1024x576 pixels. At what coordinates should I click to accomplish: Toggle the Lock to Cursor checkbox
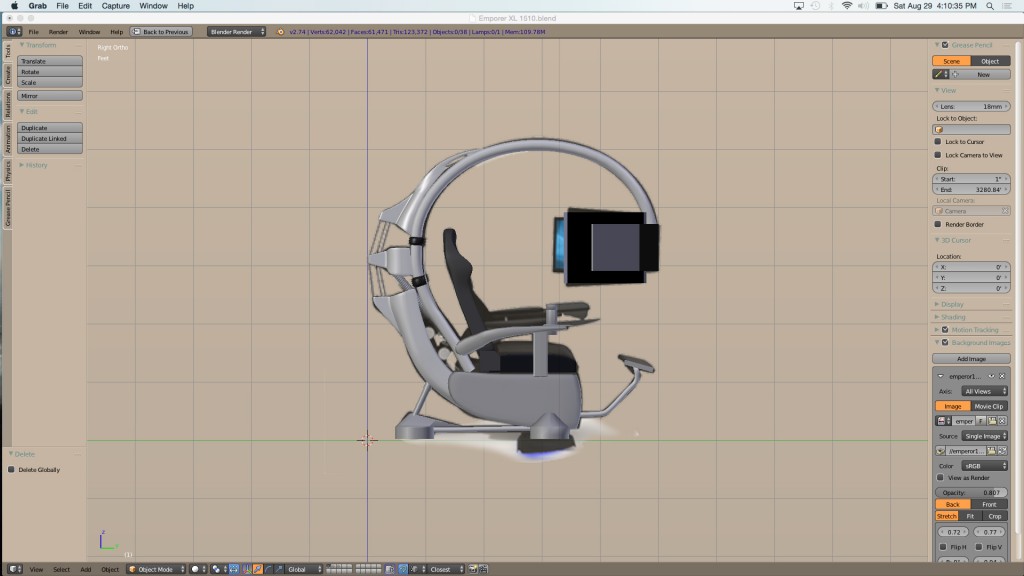[x=938, y=141]
